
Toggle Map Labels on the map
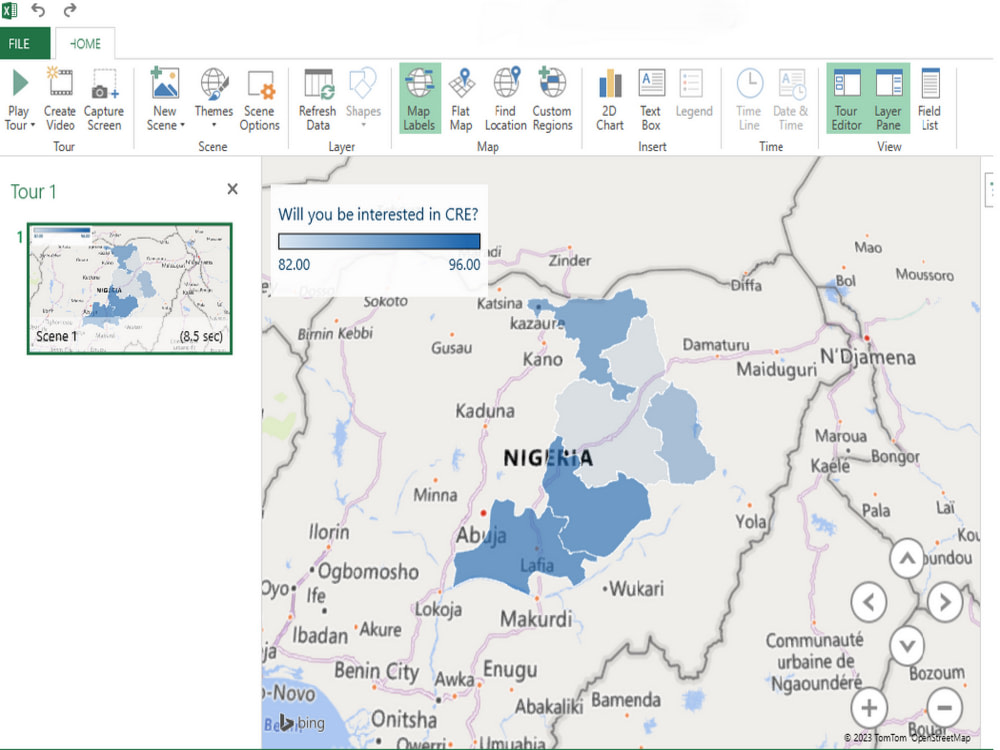[419, 97]
